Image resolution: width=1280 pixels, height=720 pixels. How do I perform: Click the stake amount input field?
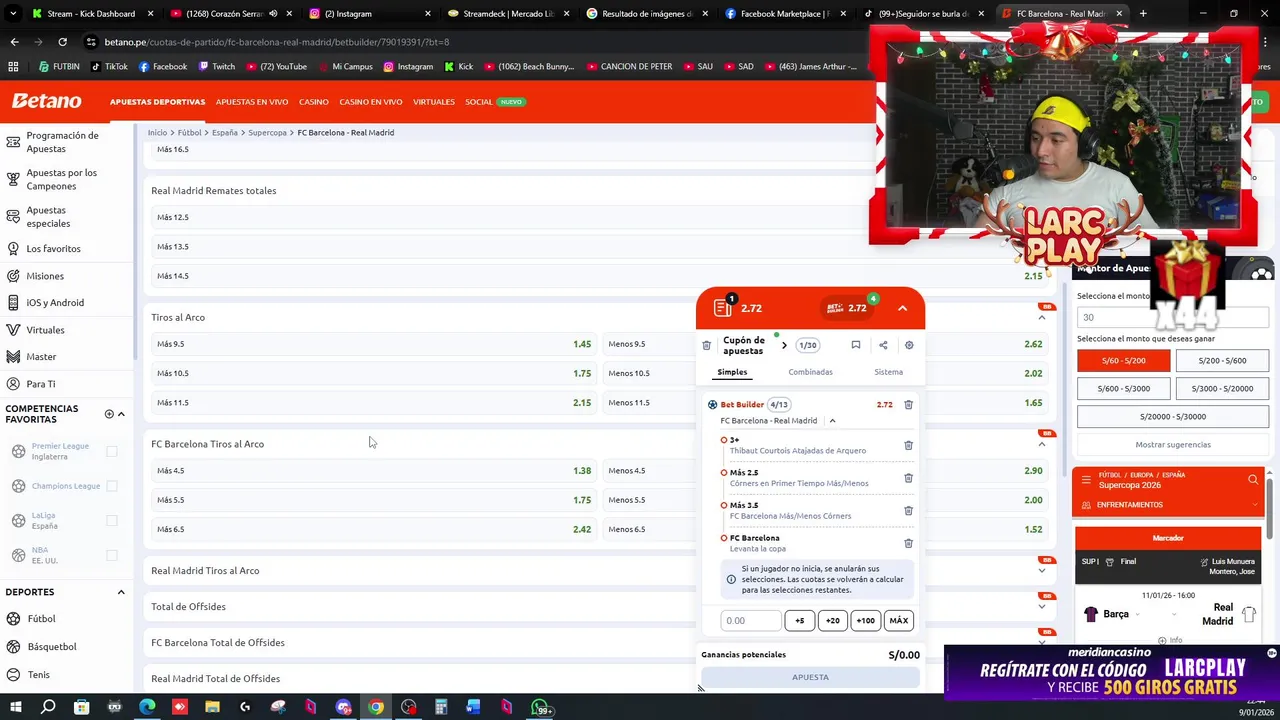pos(750,621)
